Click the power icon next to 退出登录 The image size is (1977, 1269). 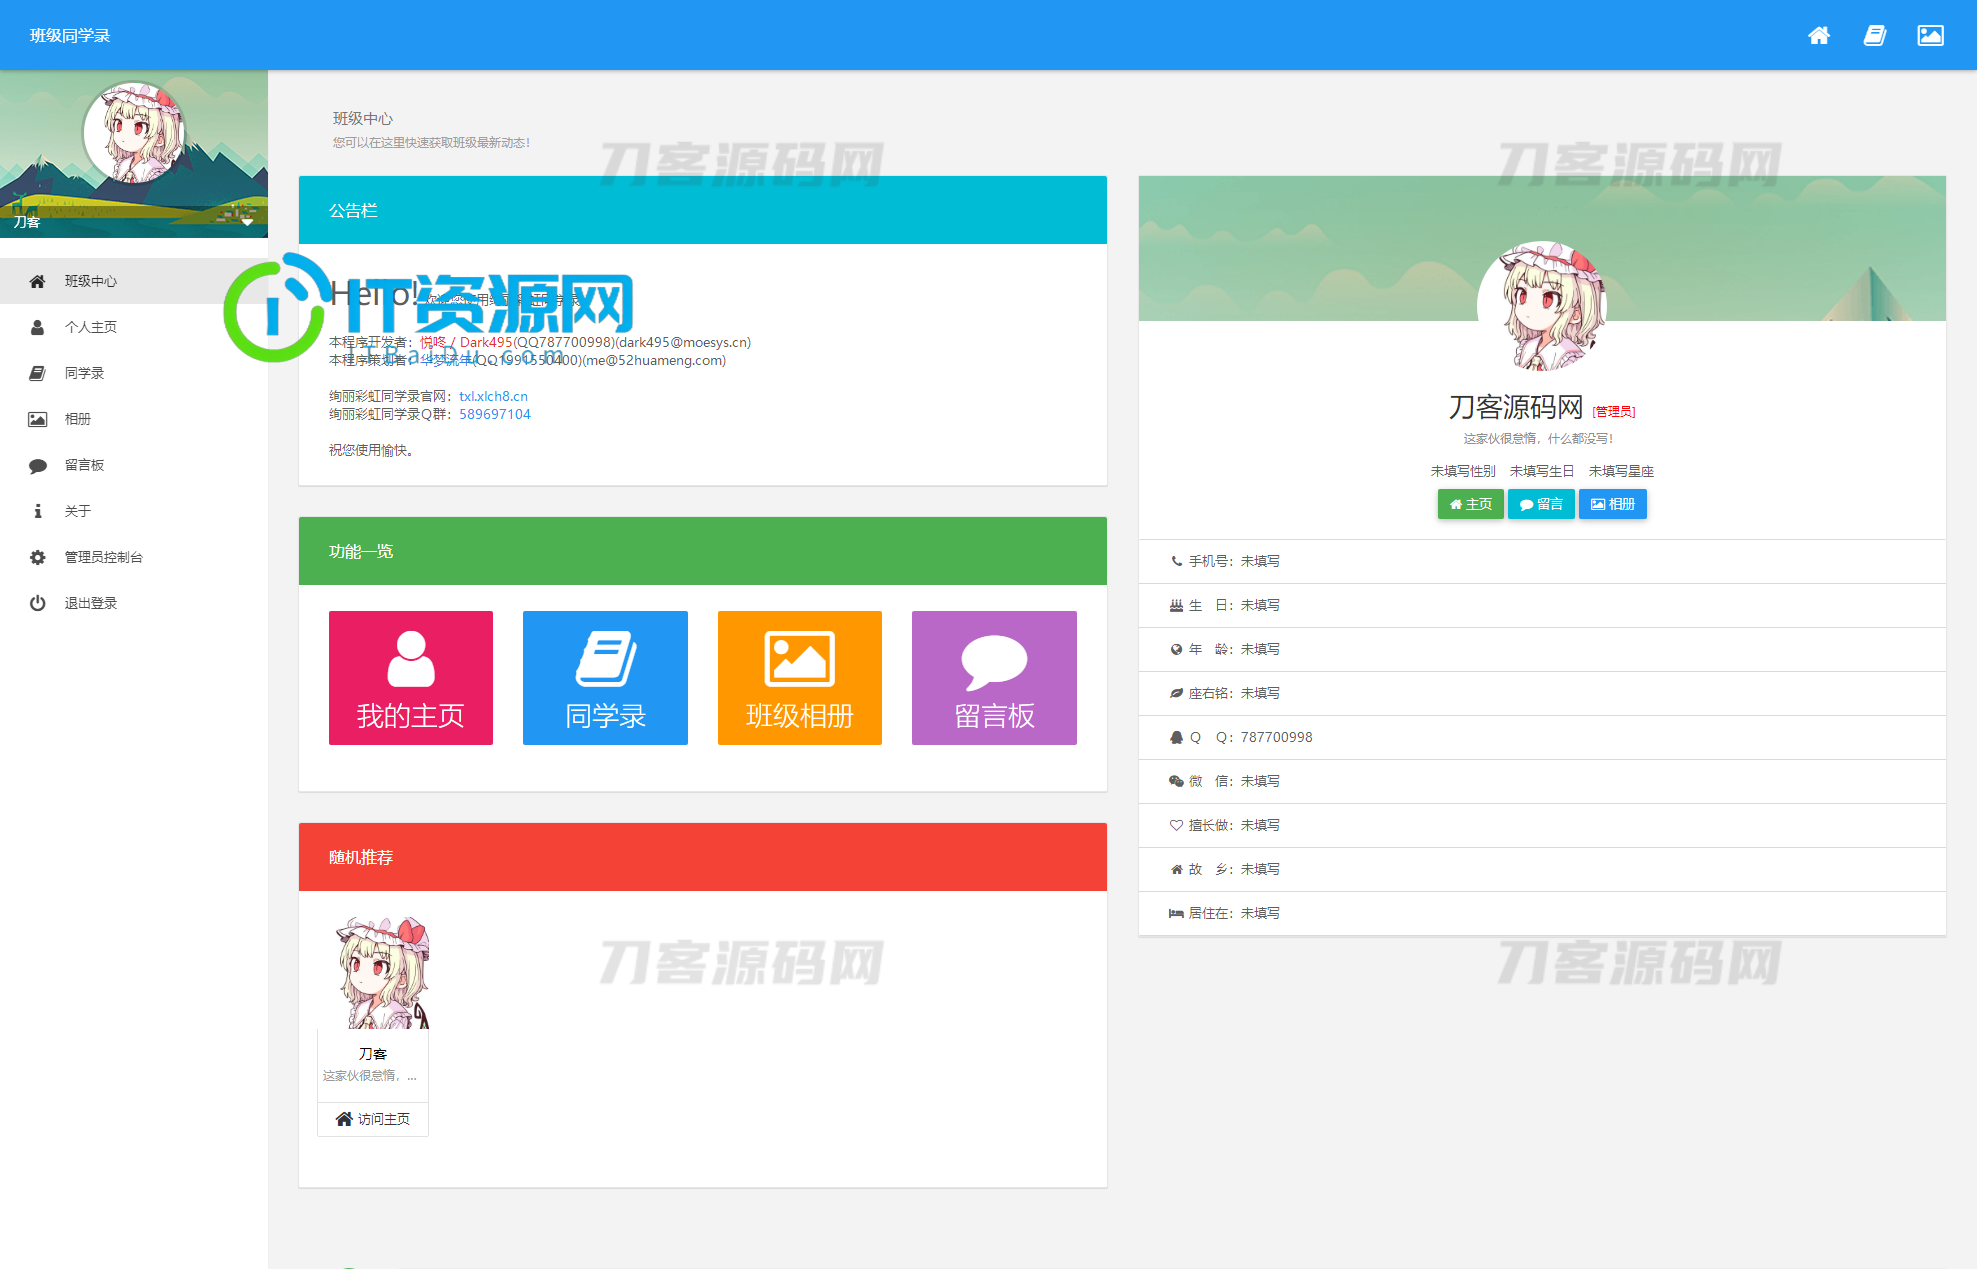pos(37,603)
